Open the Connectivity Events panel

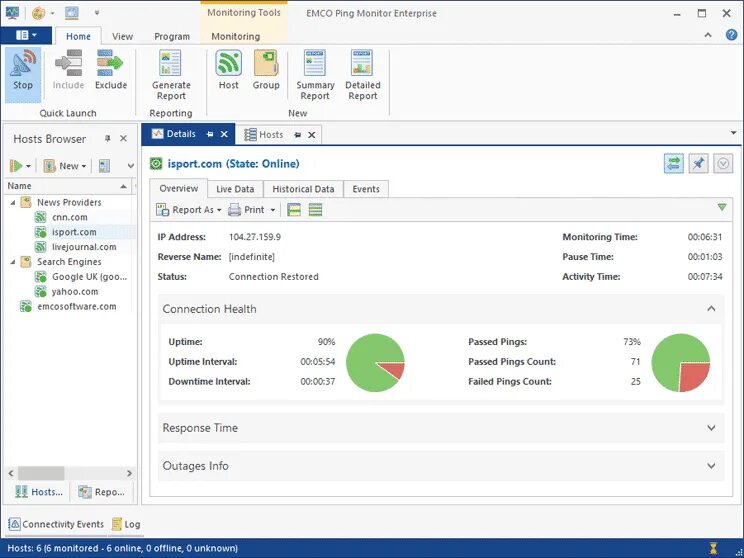pos(56,524)
